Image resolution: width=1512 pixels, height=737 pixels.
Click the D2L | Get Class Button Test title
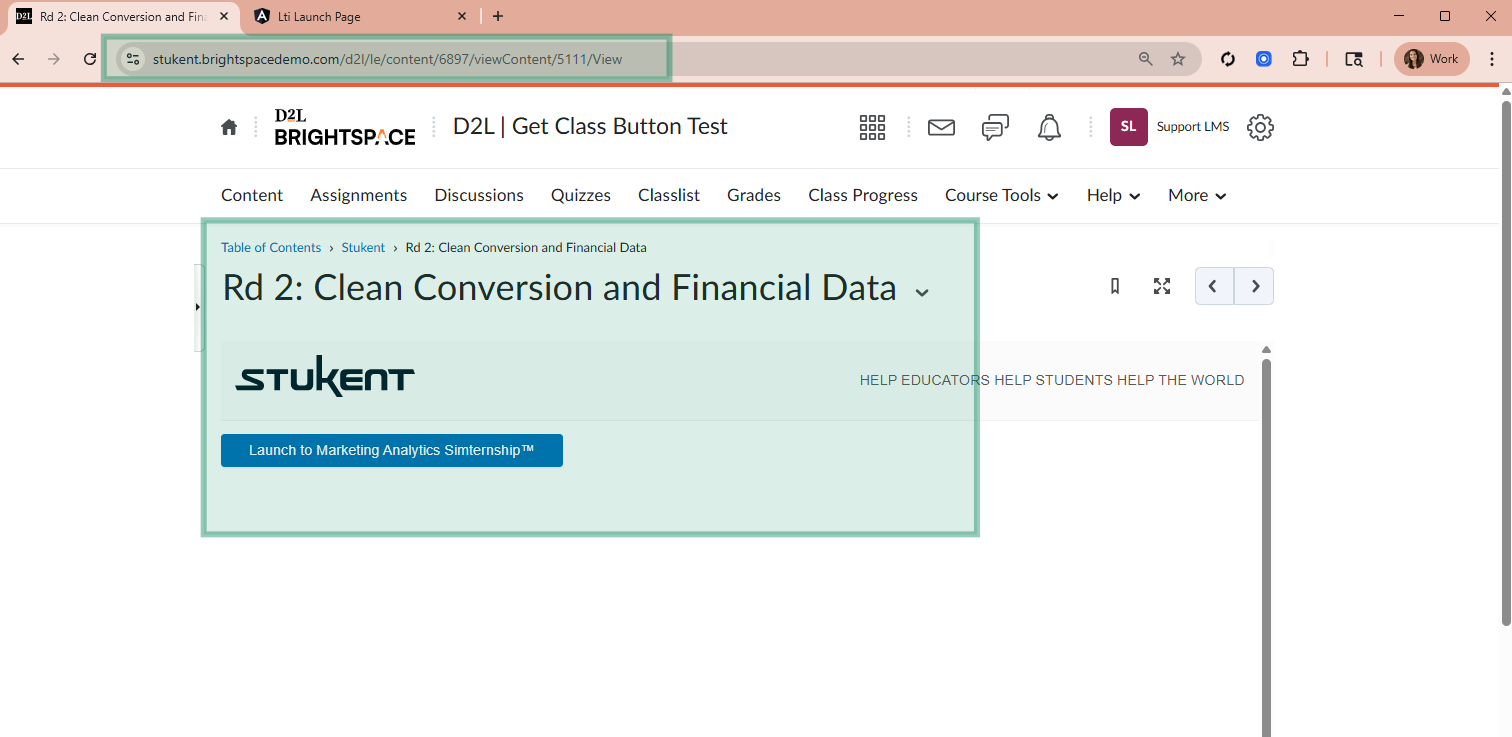pyautogui.click(x=590, y=126)
